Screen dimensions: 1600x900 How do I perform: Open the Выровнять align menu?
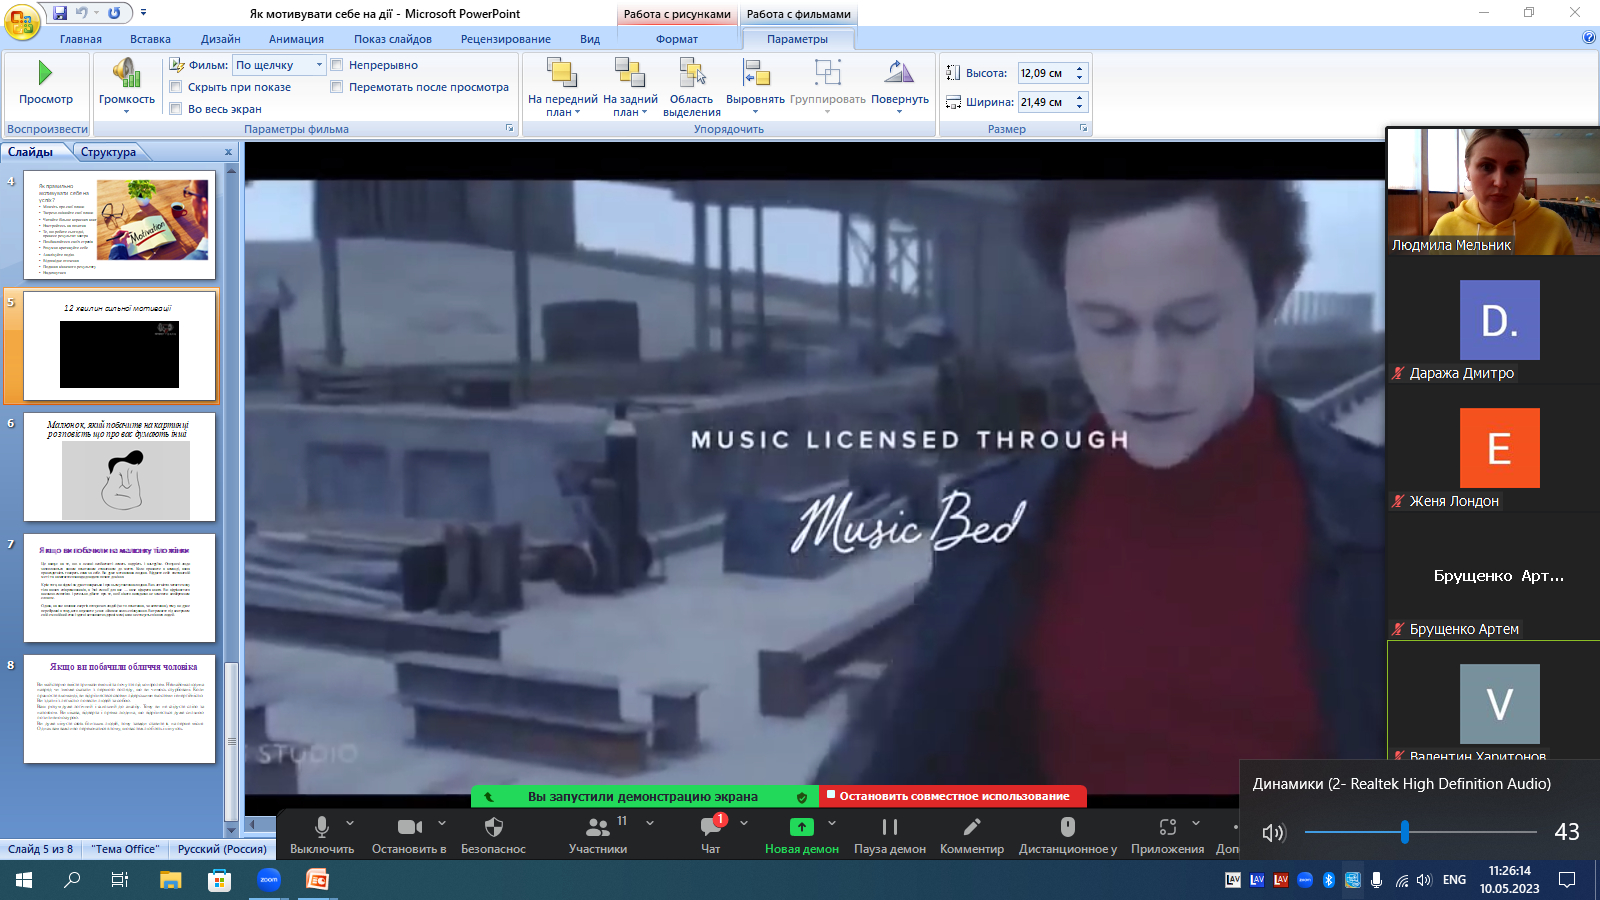[x=755, y=86]
